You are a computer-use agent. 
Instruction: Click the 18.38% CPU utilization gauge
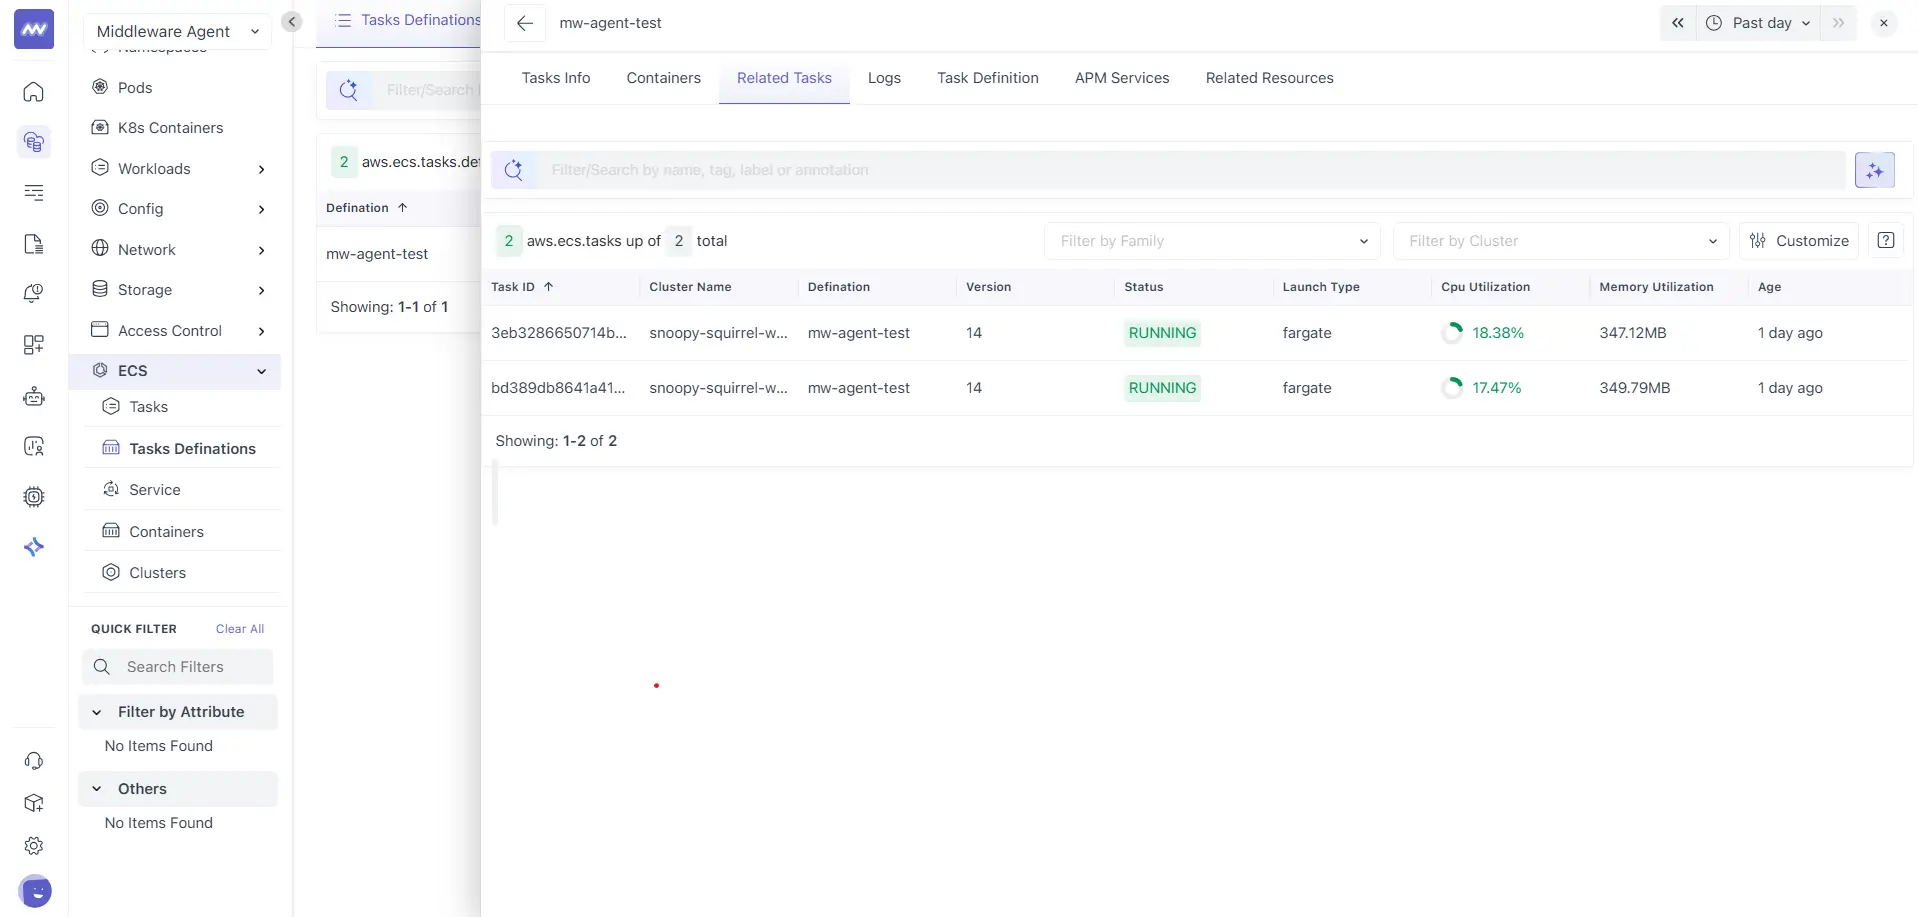1485,332
